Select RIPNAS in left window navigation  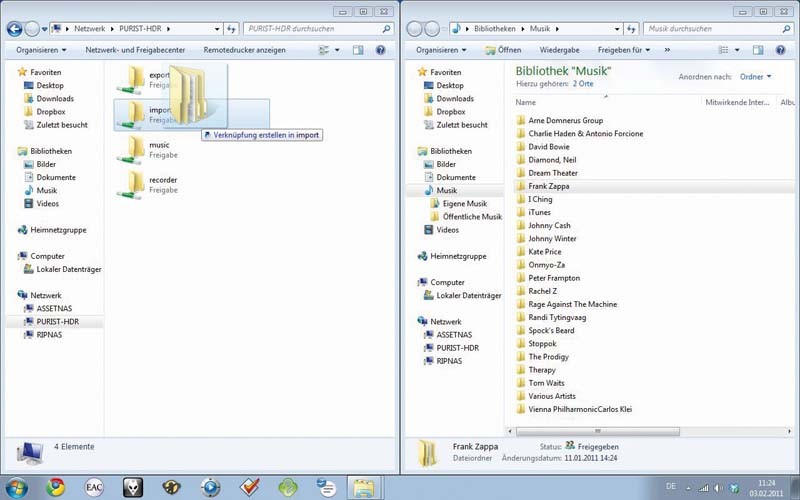tap(49, 335)
